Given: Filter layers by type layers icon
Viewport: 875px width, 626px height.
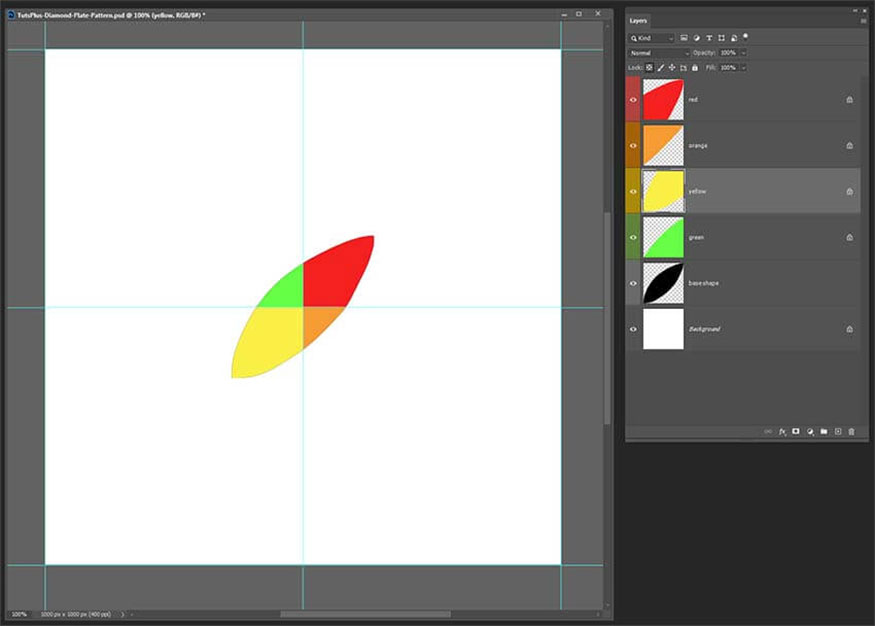Looking at the screenshot, I should 709,38.
